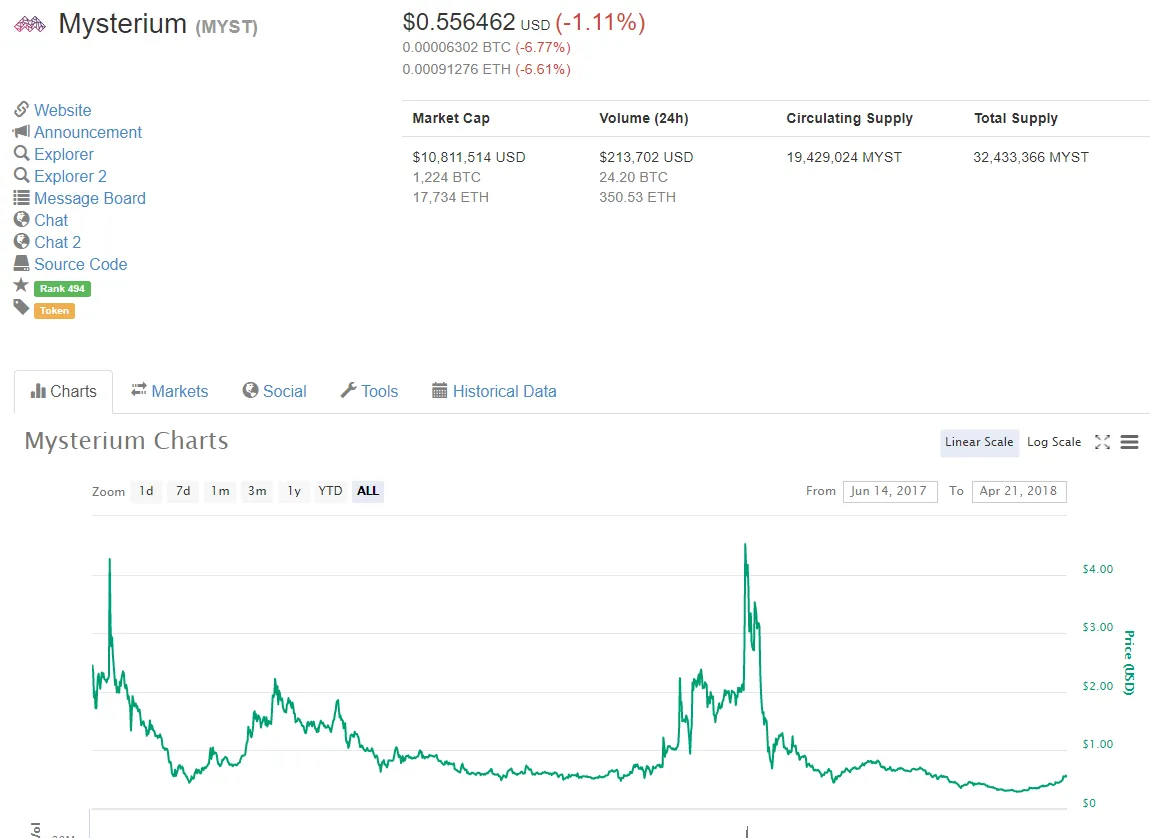Set chart zoom to 1d
This screenshot has width=1150, height=838.
[x=147, y=491]
